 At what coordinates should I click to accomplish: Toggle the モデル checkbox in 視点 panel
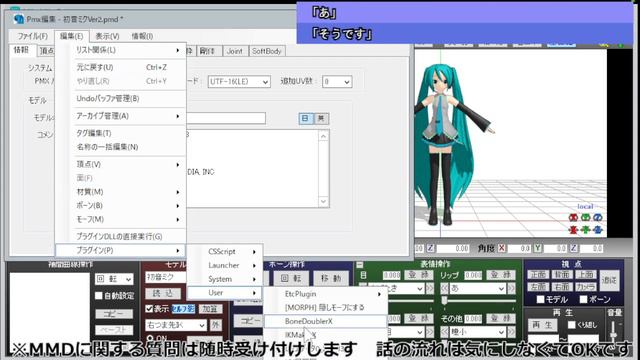click(x=540, y=300)
